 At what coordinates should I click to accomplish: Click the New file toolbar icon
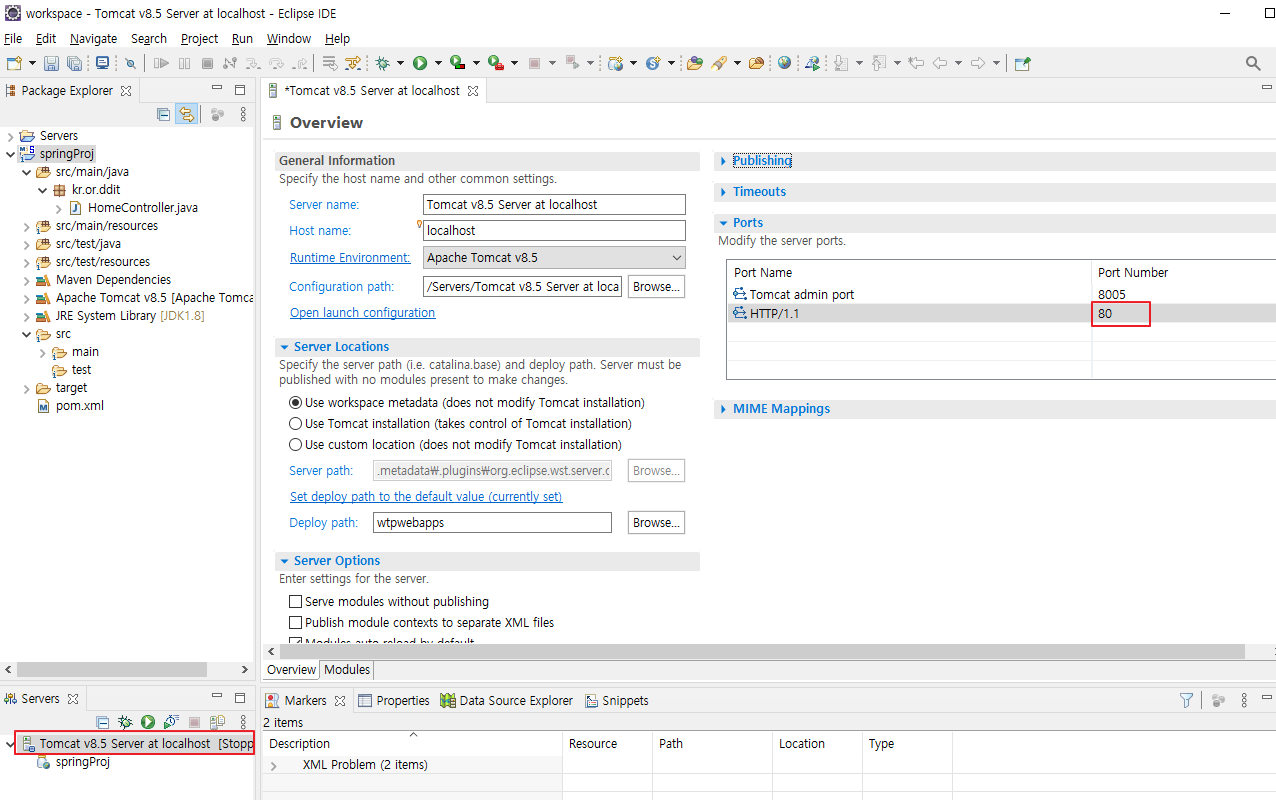pyautogui.click(x=14, y=63)
